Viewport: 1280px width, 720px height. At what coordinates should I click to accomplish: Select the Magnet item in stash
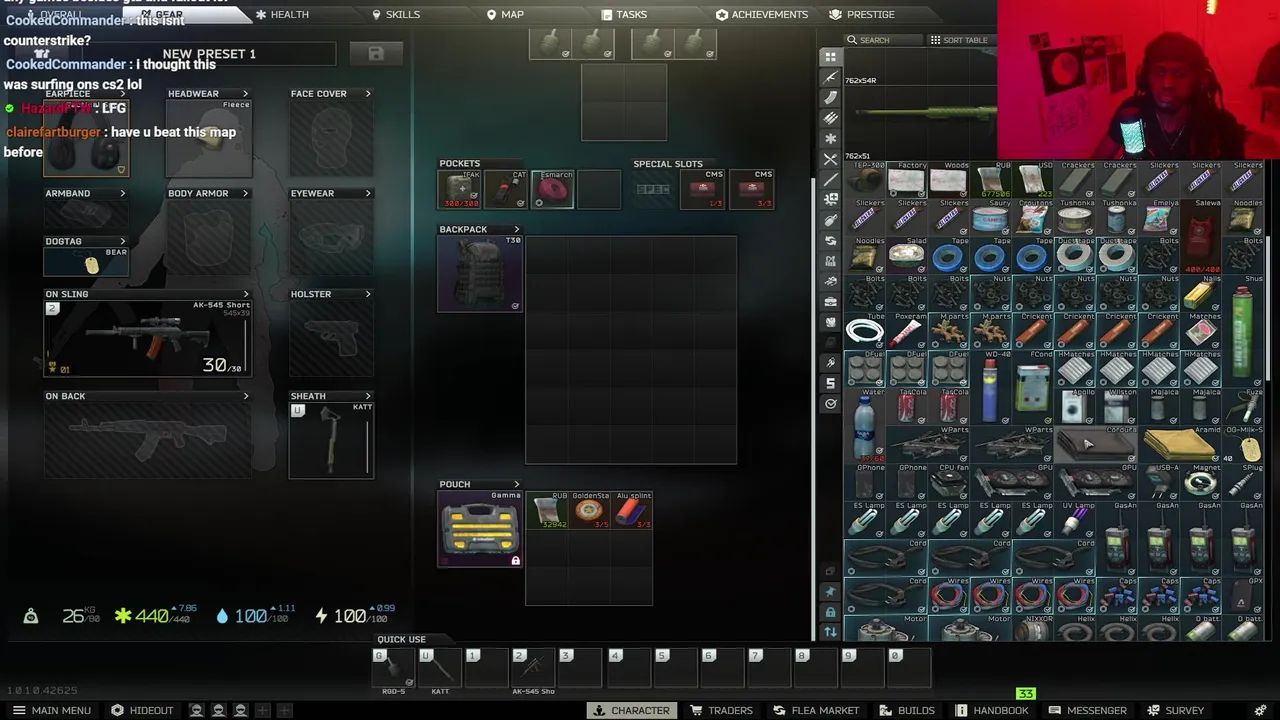(1200, 483)
